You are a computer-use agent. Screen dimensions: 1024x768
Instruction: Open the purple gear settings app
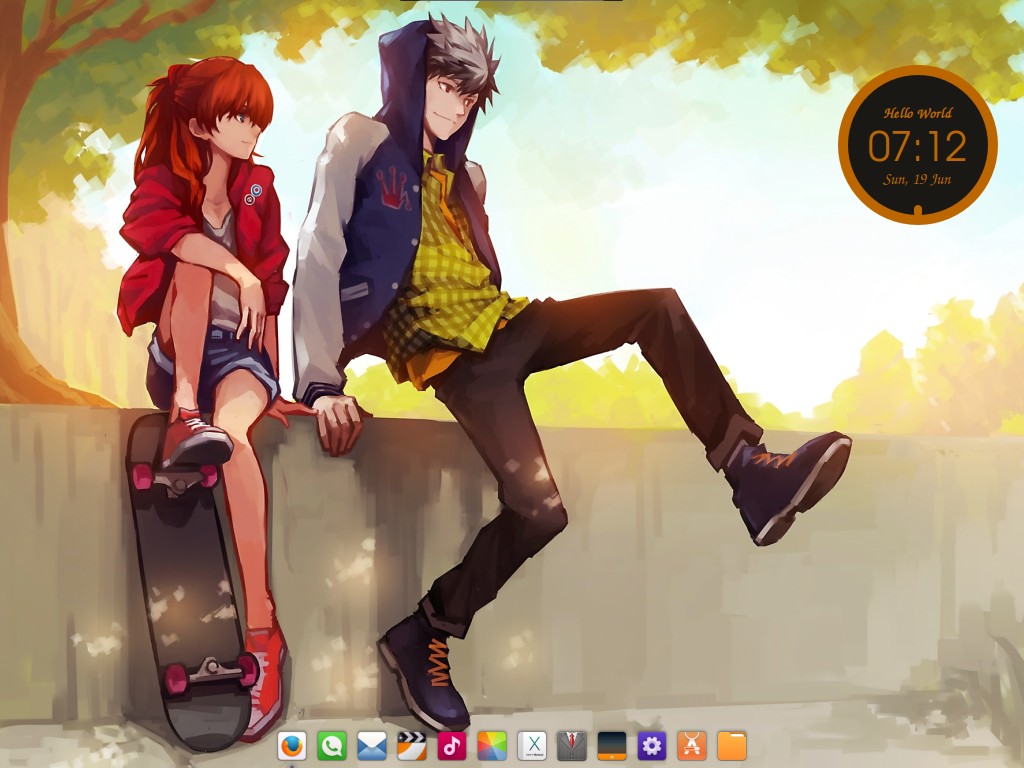[652, 746]
